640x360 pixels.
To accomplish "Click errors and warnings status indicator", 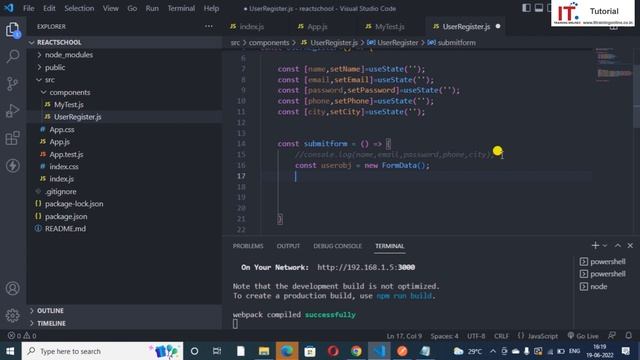I will pos(22,336).
